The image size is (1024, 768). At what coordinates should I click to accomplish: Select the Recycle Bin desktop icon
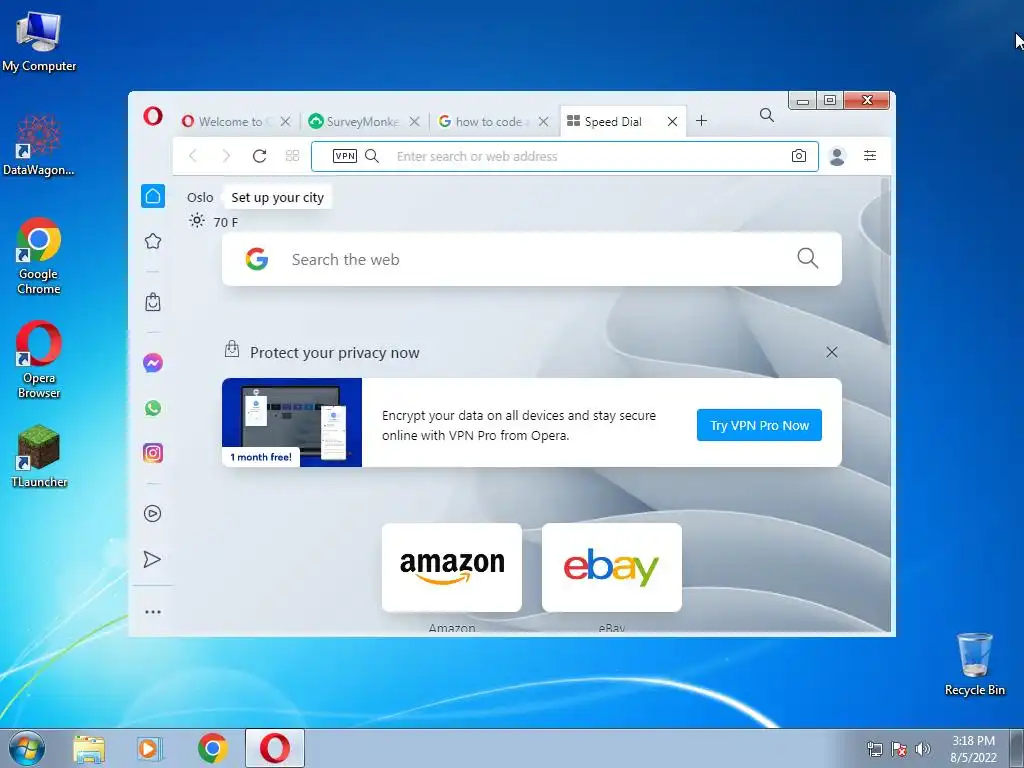(x=974, y=664)
